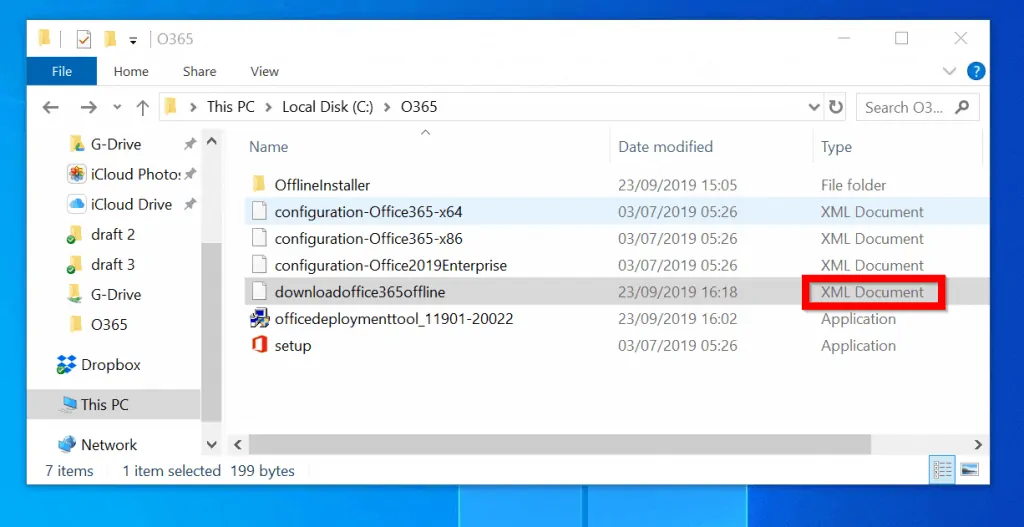Click the 23/09/2019 15:05 date cell
The height and width of the screenshot is (527, 1024).
coord(677,185)
